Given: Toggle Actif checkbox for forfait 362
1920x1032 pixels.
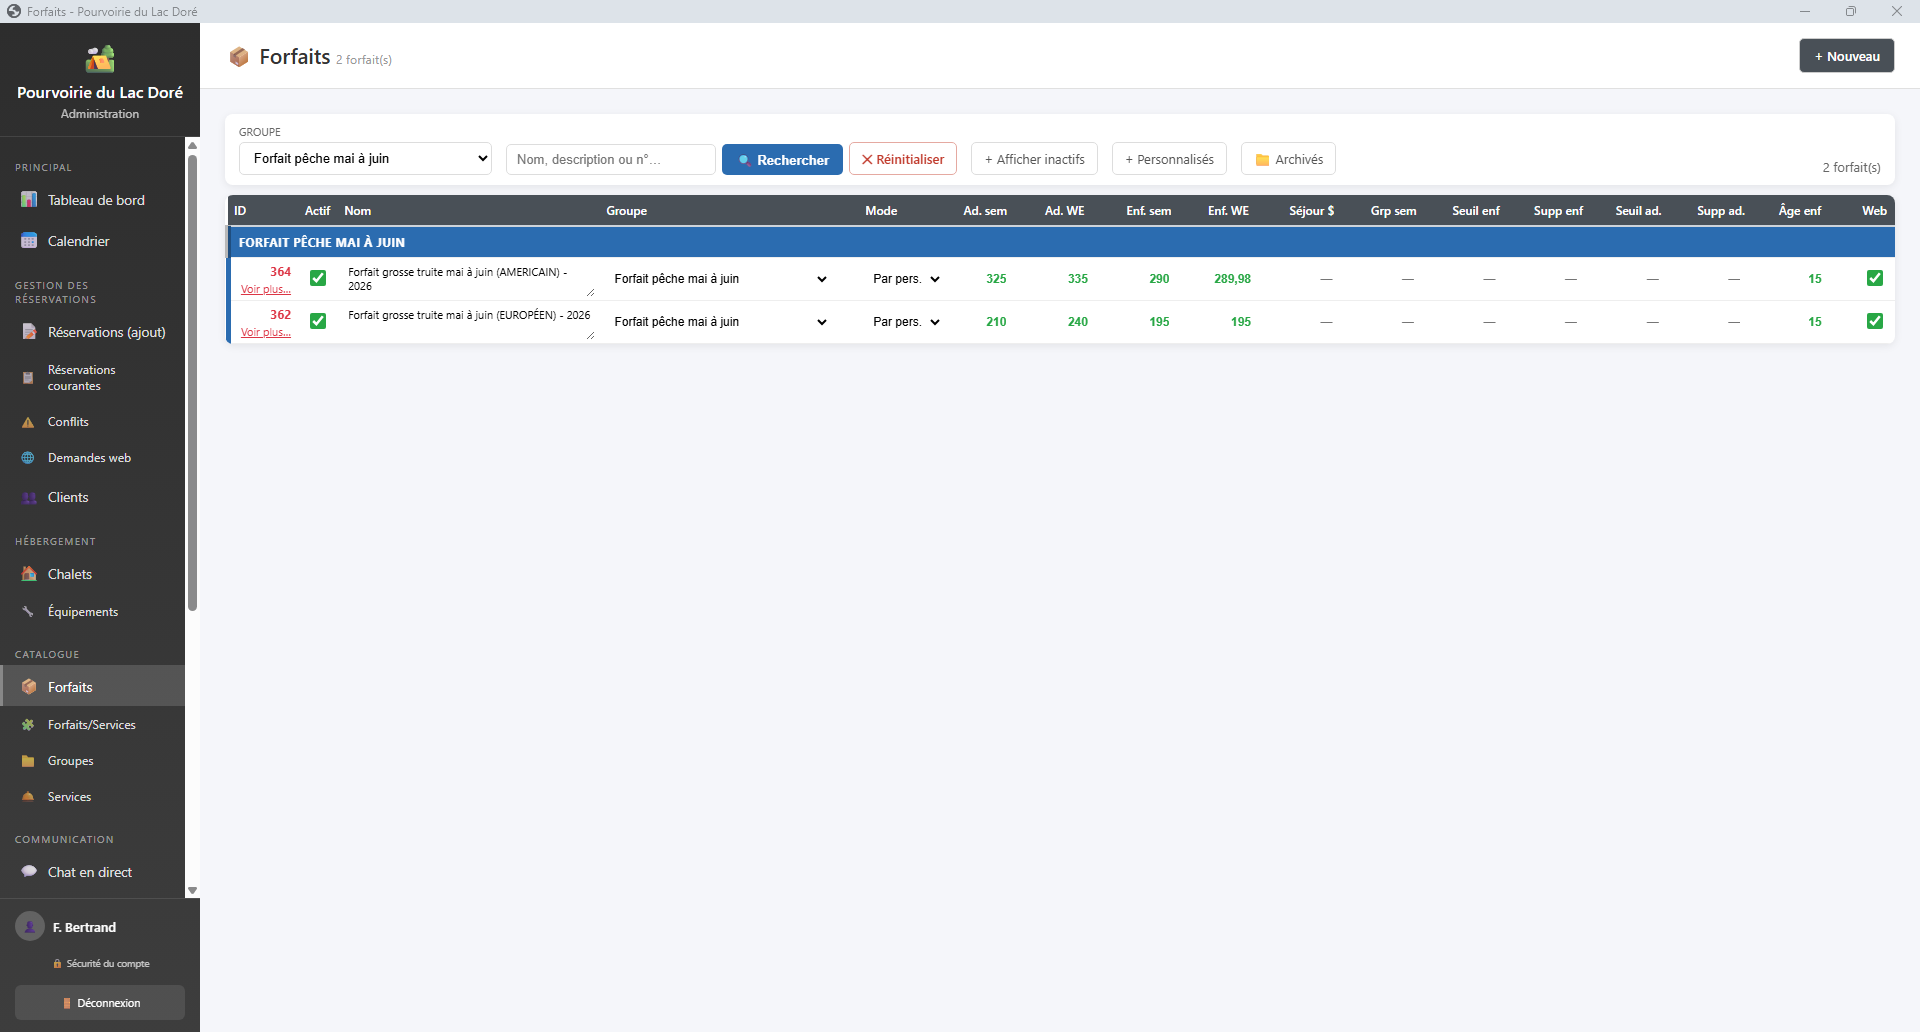Looking at the screenshot, I should tap(318, 321).
